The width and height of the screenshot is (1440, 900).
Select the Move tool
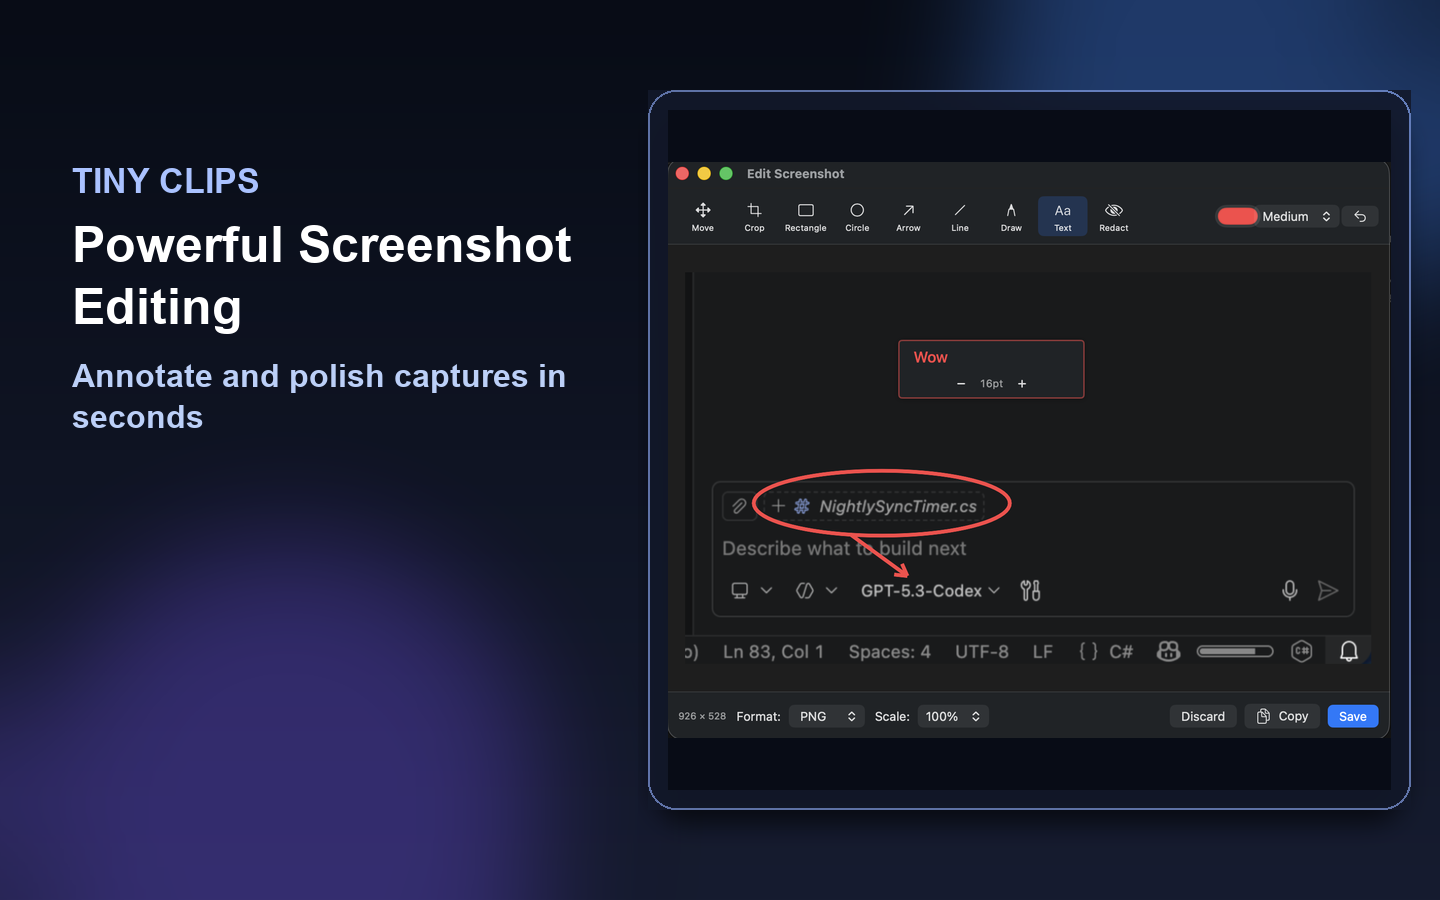[x=703, y=215]
